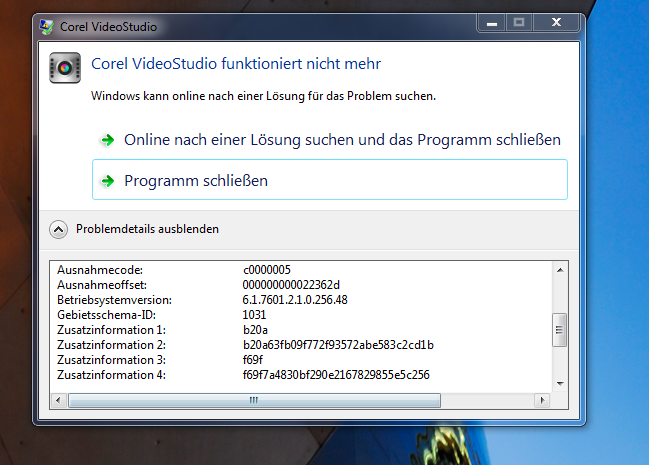Screen dimensions: 649x465
Task: Click the VideoStudio camera application icon
Action: (x=65, y=67)
